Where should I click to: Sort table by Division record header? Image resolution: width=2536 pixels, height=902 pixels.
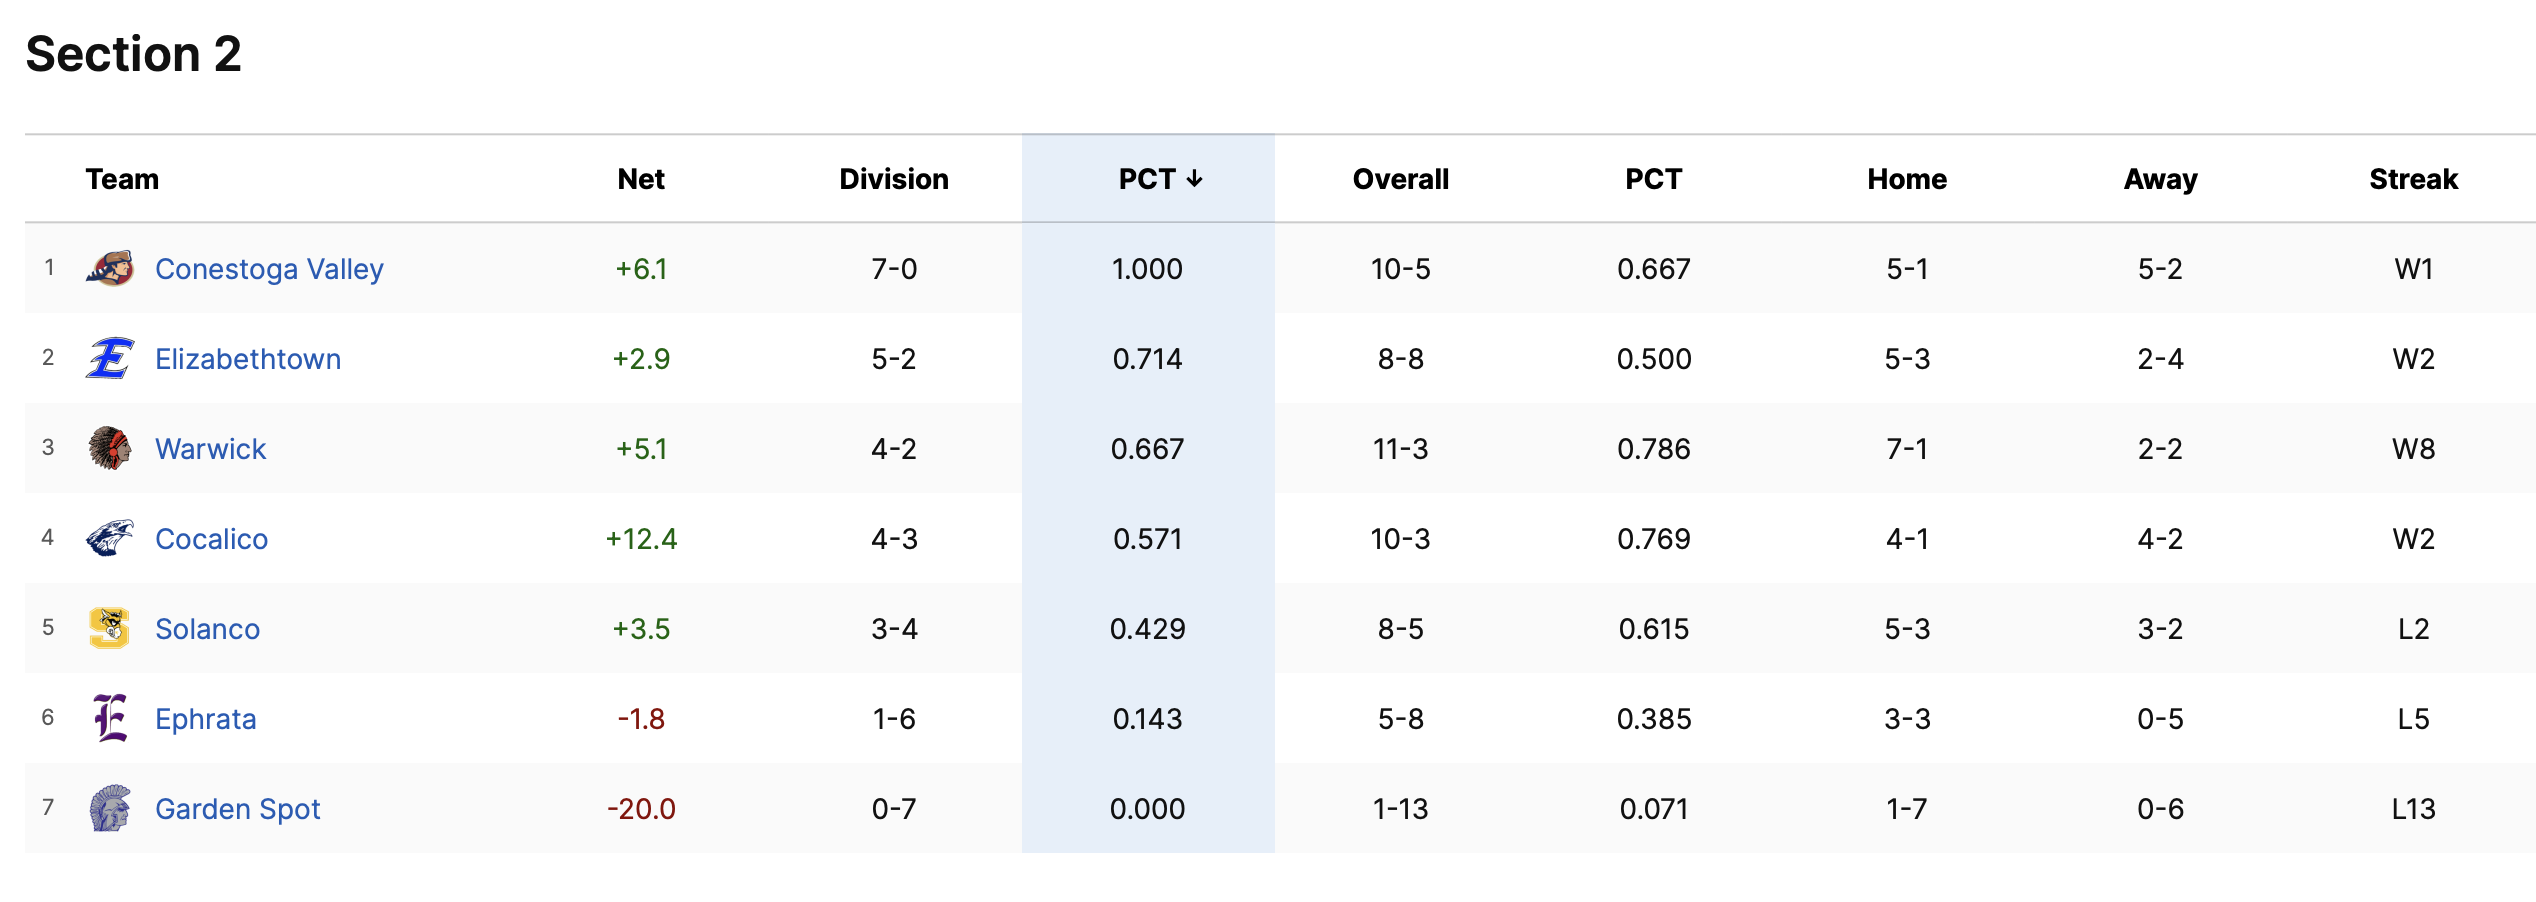tap(894, 179)
